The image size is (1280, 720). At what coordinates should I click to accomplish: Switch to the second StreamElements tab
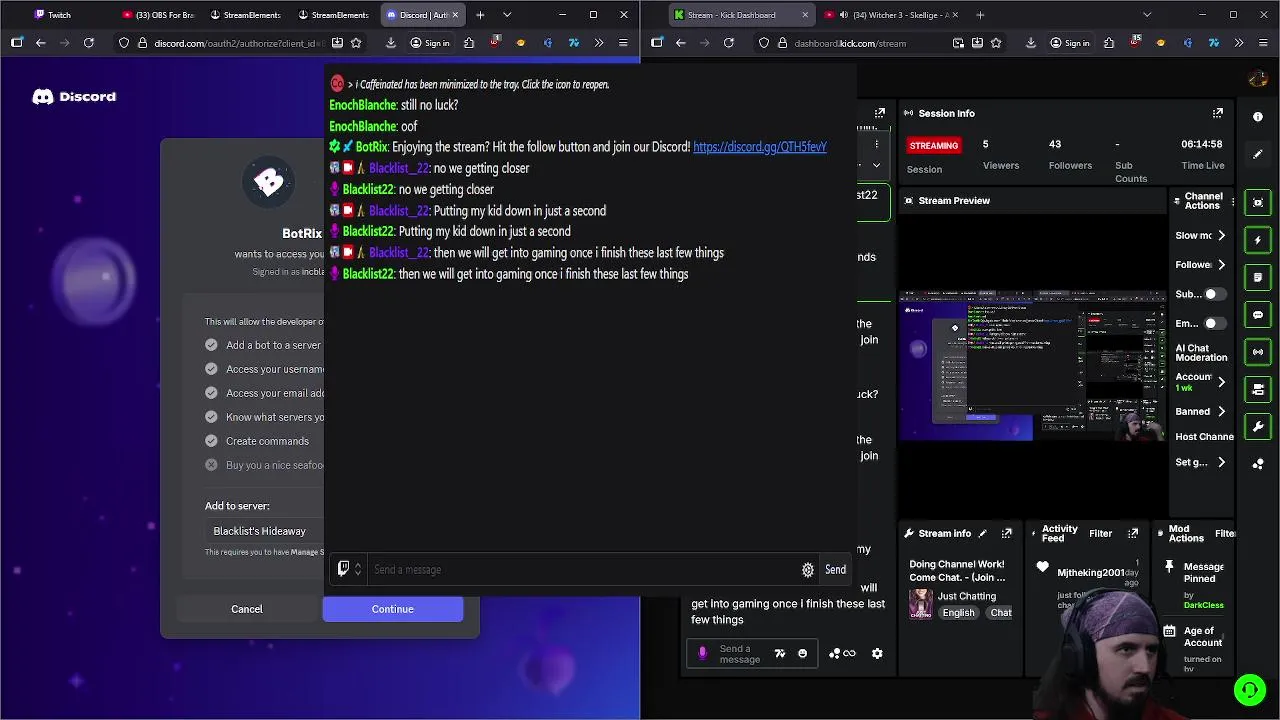tap(333, 15)
